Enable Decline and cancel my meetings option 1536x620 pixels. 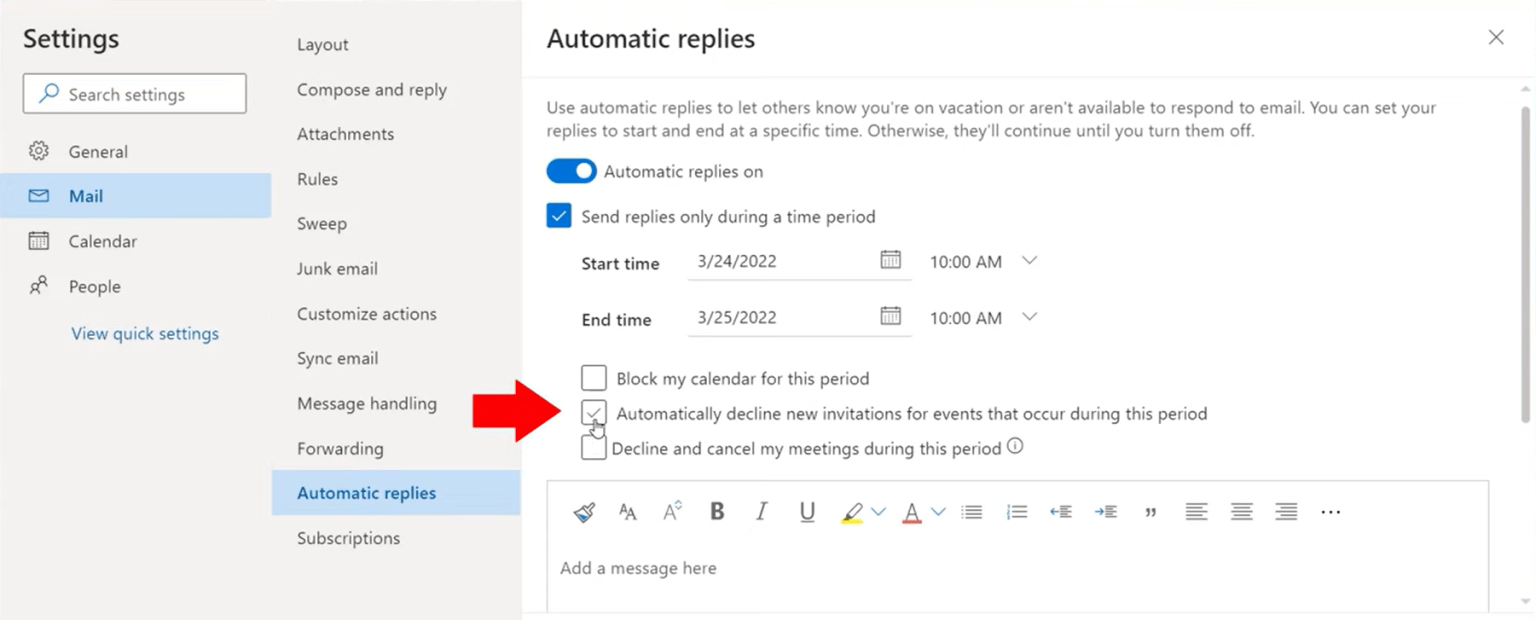click(x=593, y=447)
